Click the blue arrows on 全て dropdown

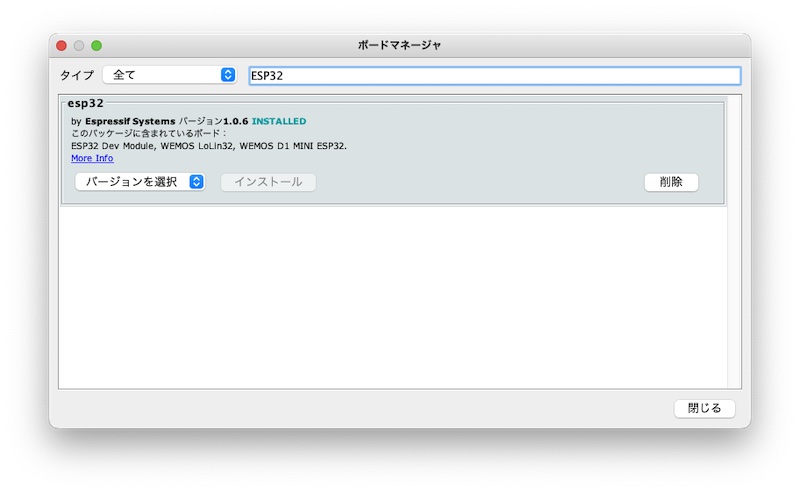point(227,75)
